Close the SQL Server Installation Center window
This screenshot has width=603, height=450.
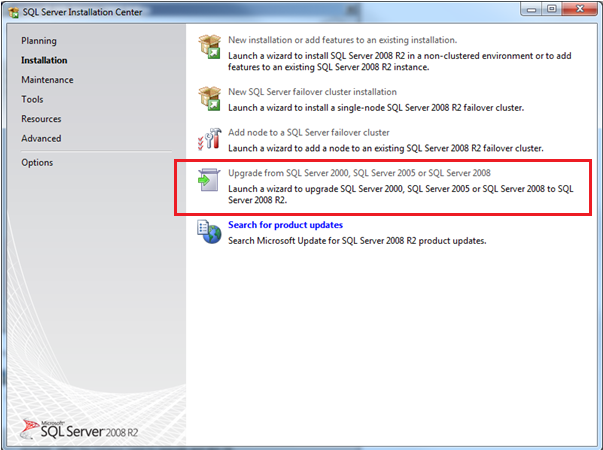580,9
